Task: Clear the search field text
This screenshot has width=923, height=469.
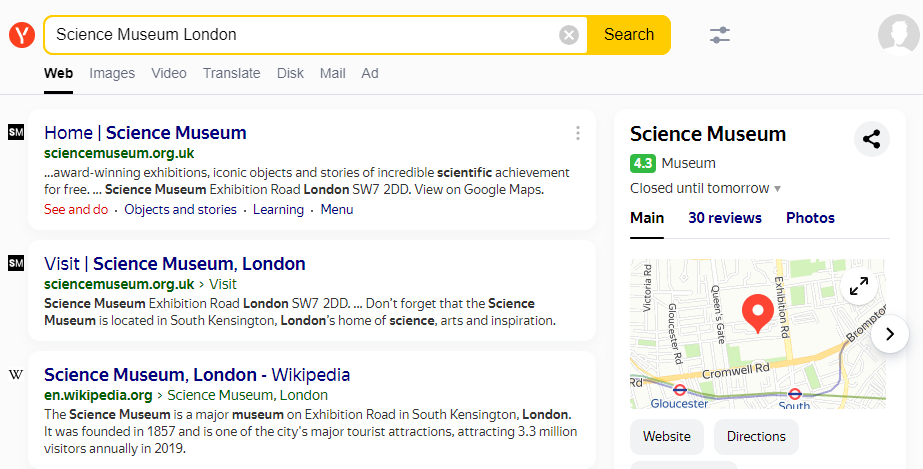Action: [569, 35]
